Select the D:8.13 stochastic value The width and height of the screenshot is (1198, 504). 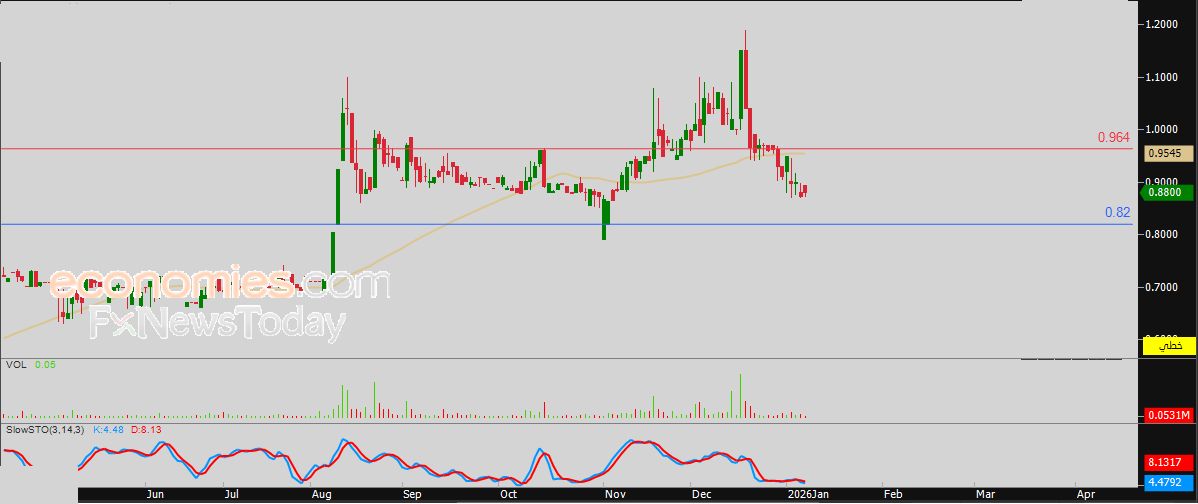pyautogui.click(x=148, y=430)
